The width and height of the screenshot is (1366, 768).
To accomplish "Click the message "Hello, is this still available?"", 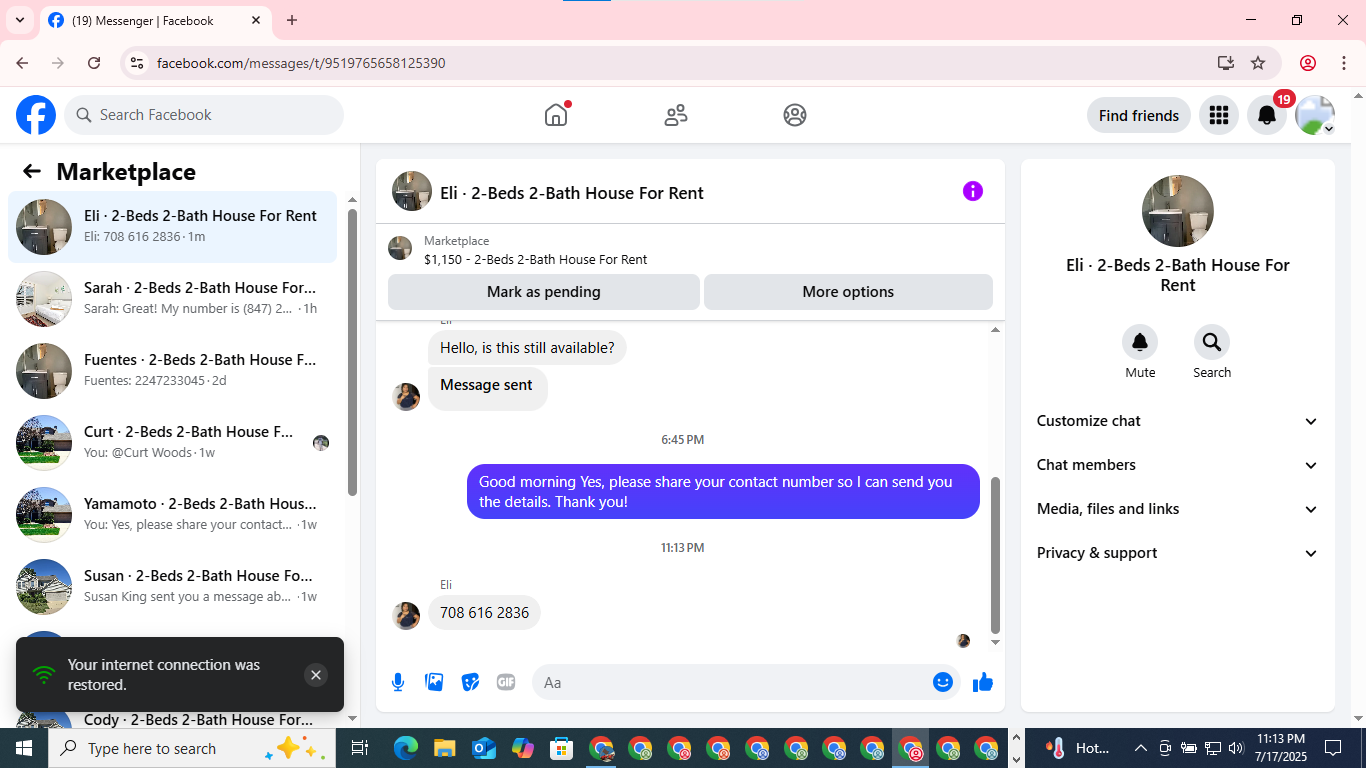I will point(527,348).
